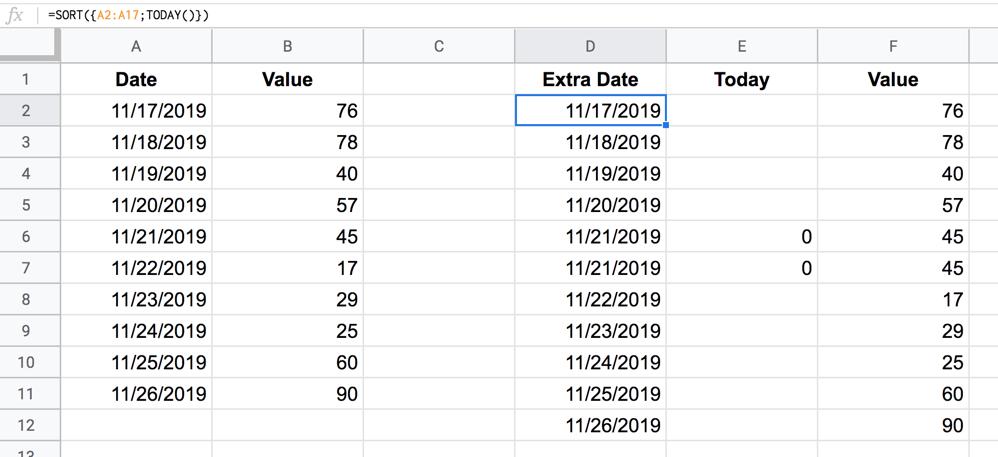Select cell A9 showing 11/24/2019
998x457 pixels.
[x=136, y=331]
